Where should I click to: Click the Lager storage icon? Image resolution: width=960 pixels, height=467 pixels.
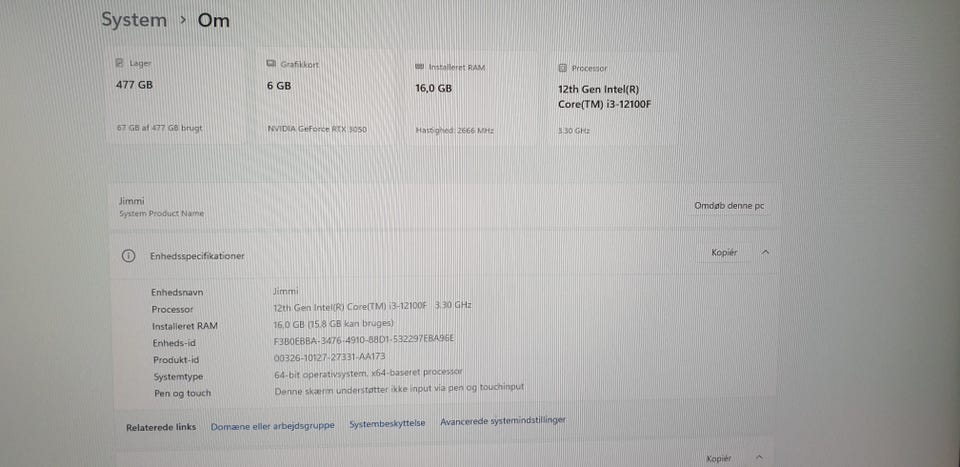pyautogui.click(x=120, y=63)
